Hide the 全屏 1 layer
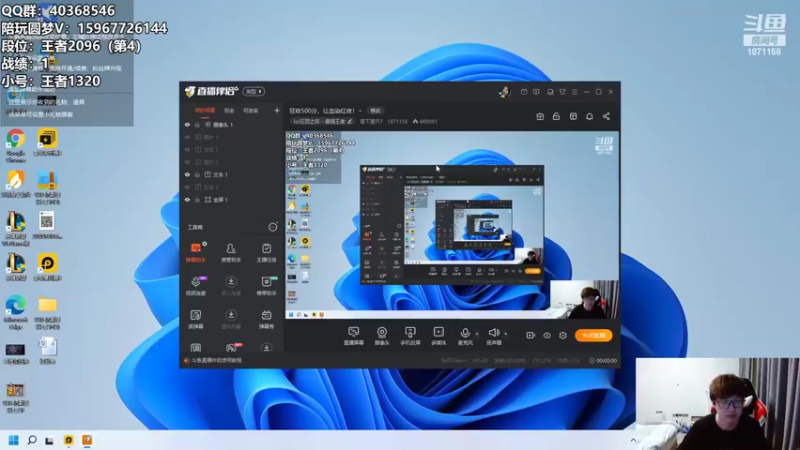Image resolution: width=800 pixels, height=450 pixels. pyautogui.click(x=187, y=200)
